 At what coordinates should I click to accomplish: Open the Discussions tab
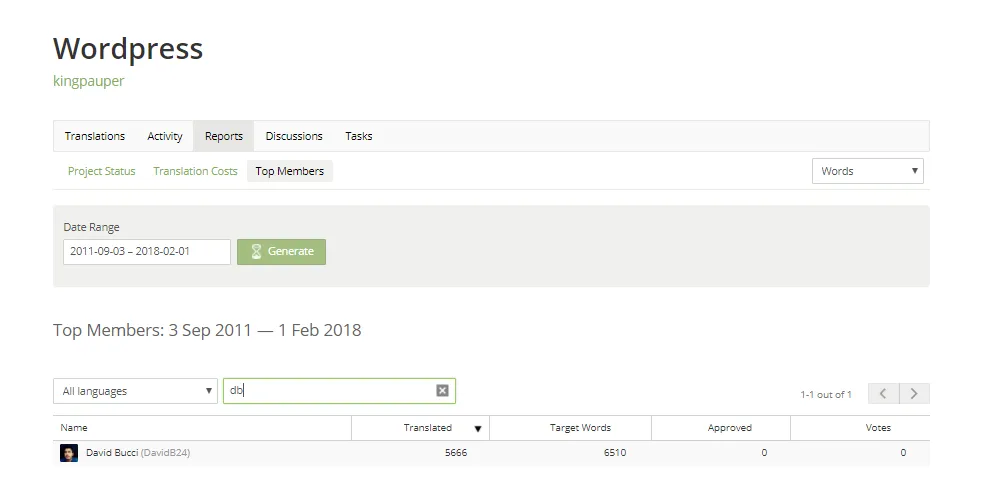(x=294, y=136)
